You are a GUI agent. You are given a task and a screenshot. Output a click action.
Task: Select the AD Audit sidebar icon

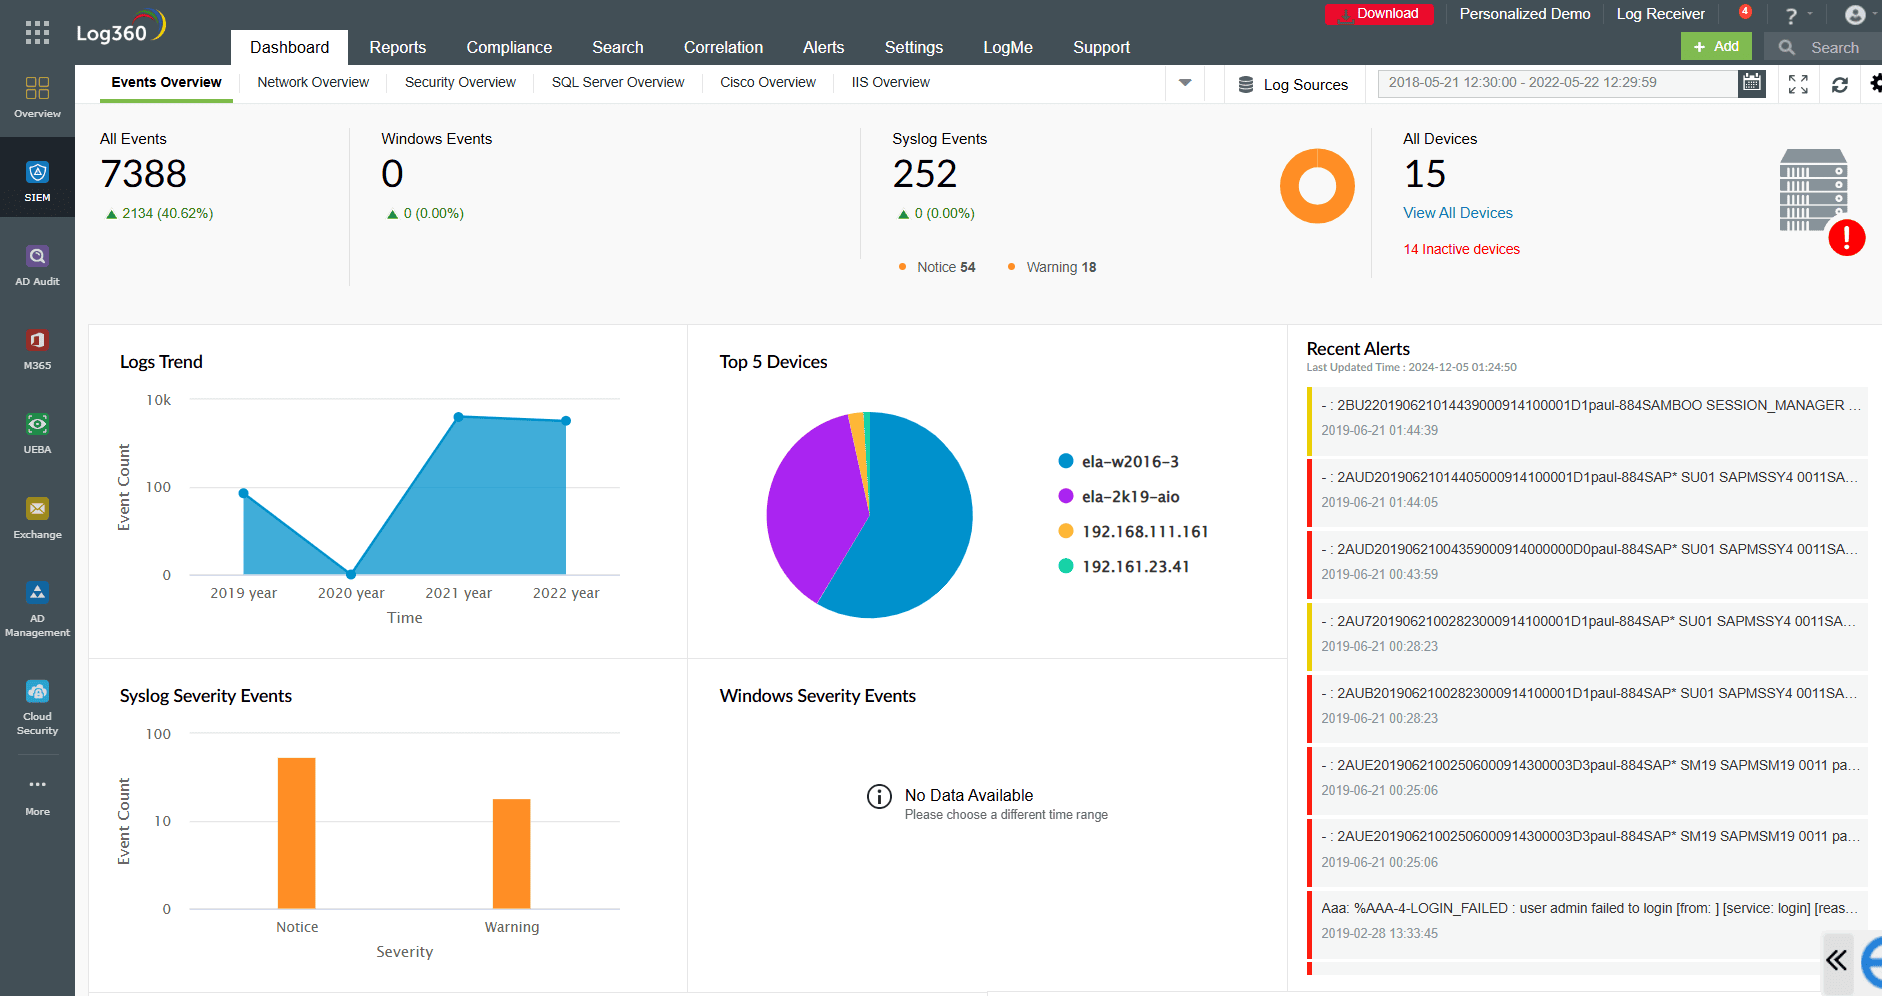coord(37,262)
